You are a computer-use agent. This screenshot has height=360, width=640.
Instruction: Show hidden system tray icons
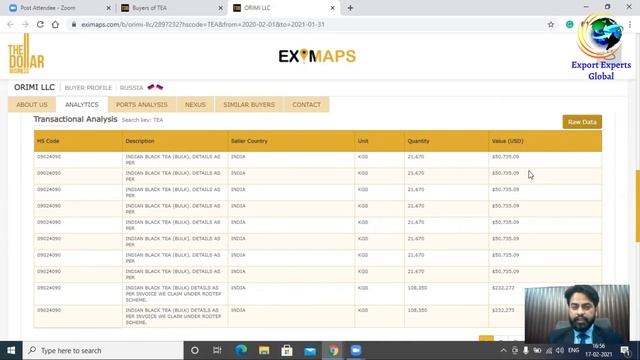pos(503,351)
